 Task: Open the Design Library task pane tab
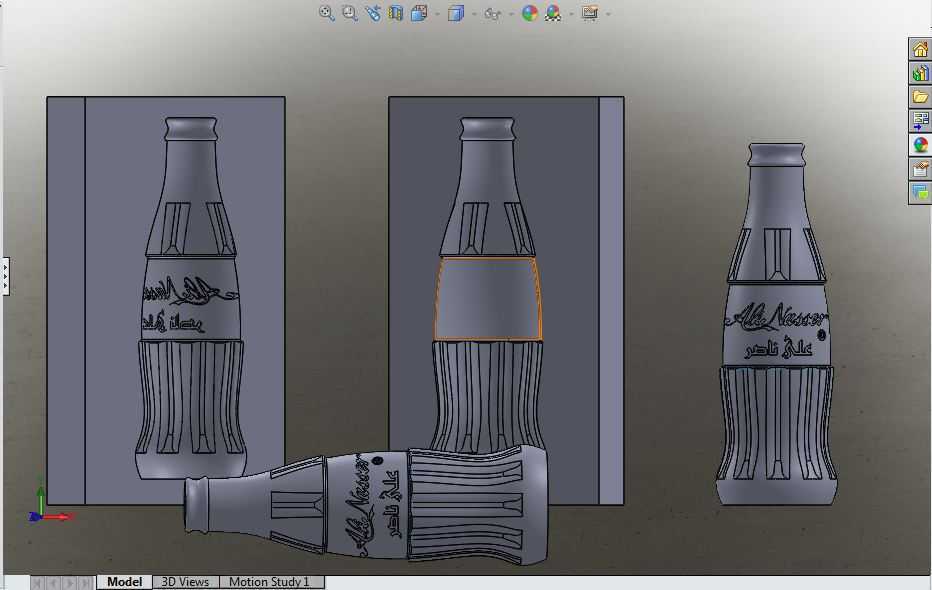[920, 72]
